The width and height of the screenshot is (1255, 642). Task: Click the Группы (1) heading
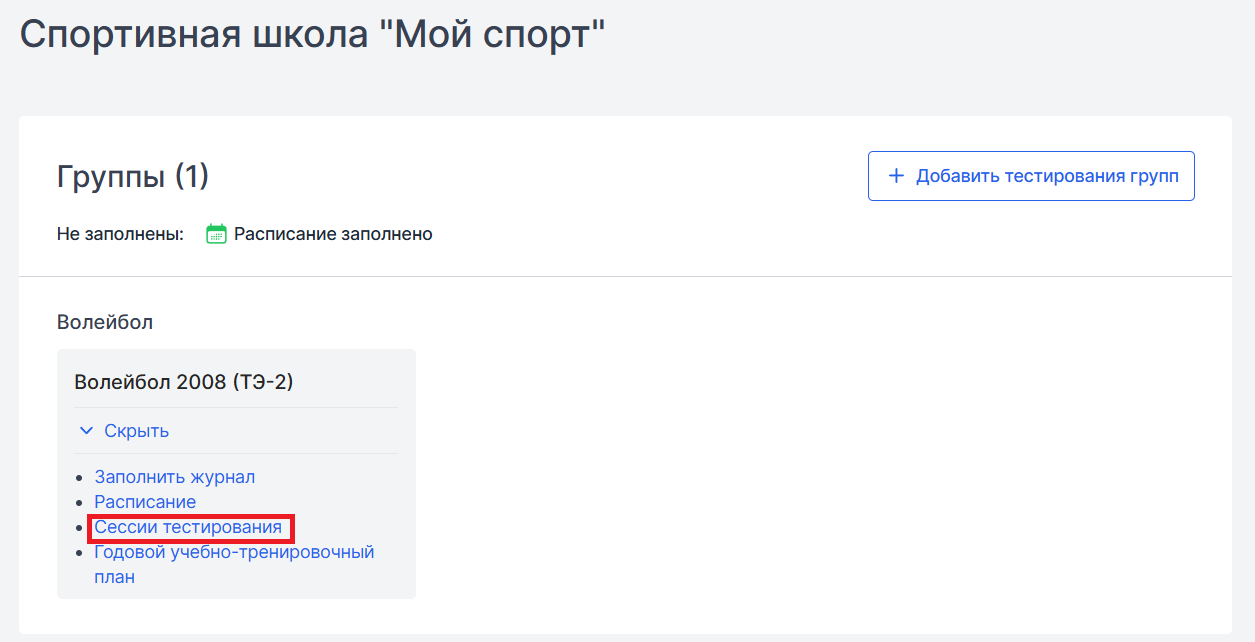133,177
